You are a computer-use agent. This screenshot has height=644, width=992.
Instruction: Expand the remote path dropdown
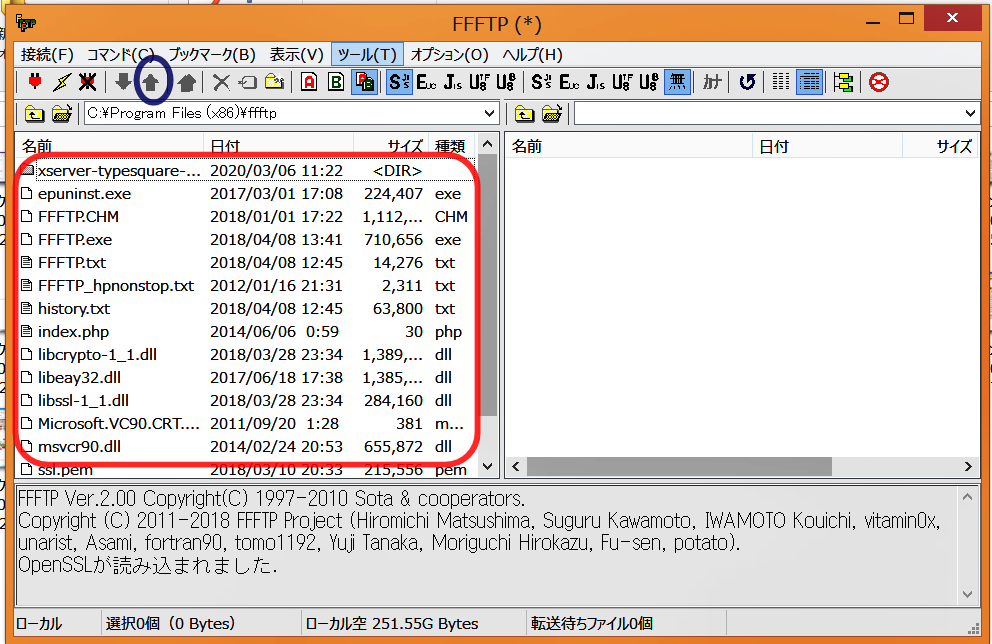(x=970, y=114)
